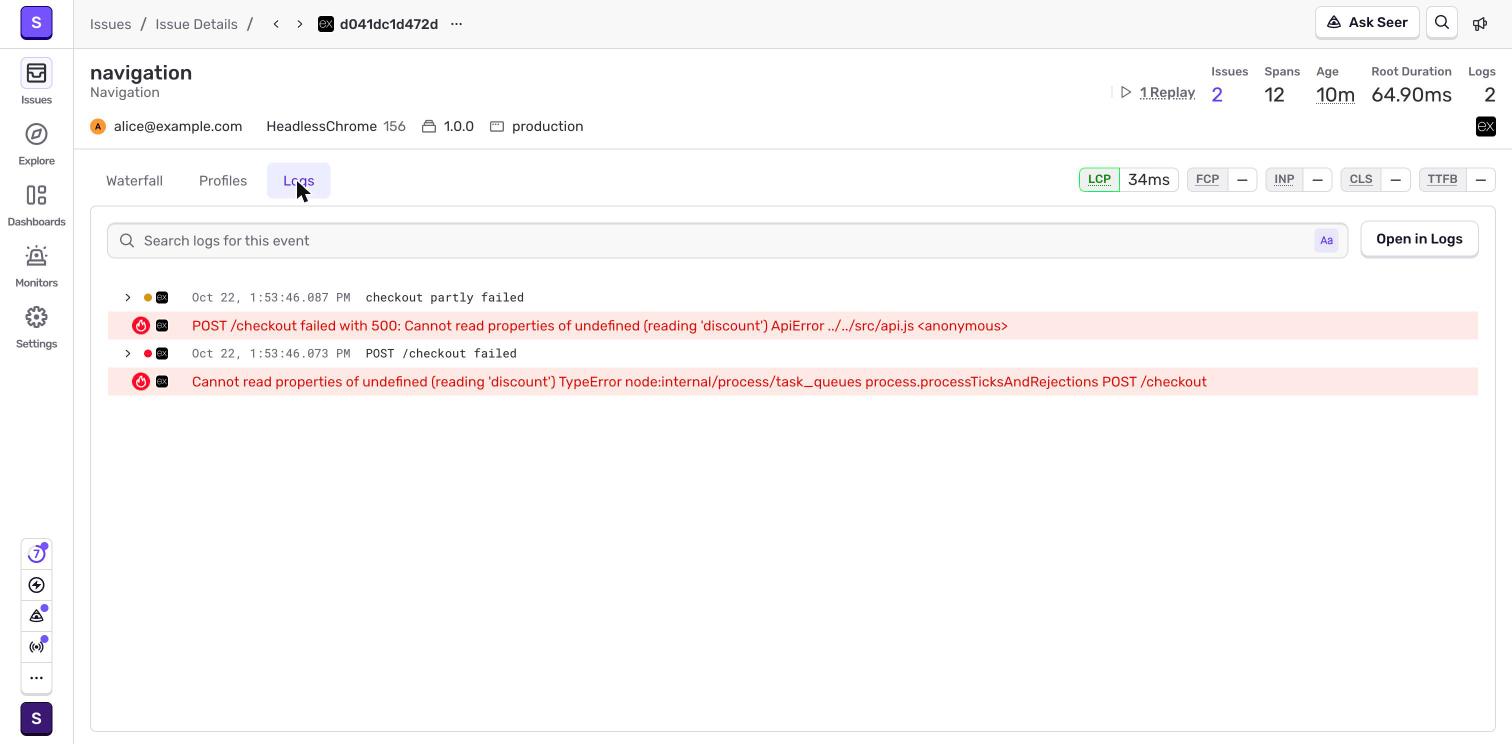
Task: Open the ellipsis menu next to d041dc1d472d
Action: pos(457,24)
